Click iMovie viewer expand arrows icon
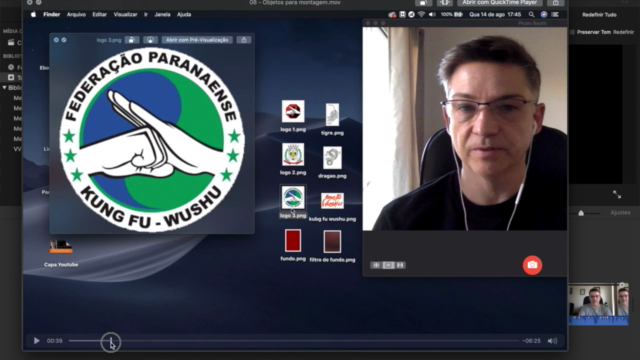The image size is (640, 360). point(617,195)
